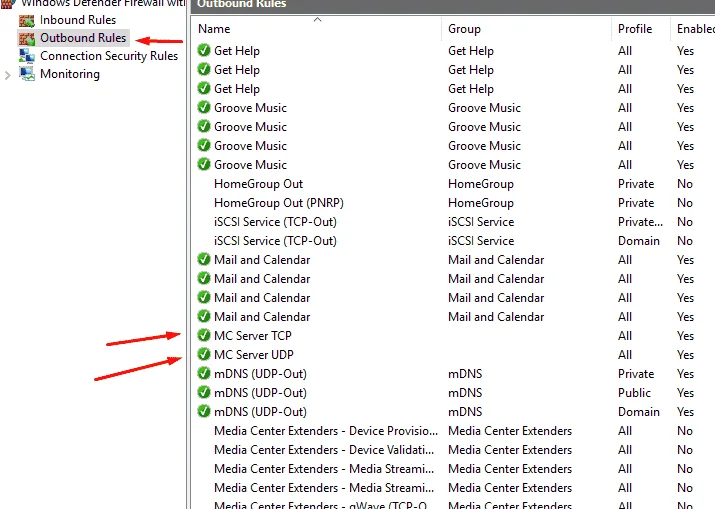
Task: Sort rules by Group column header
Action: (x=464, y=29)
